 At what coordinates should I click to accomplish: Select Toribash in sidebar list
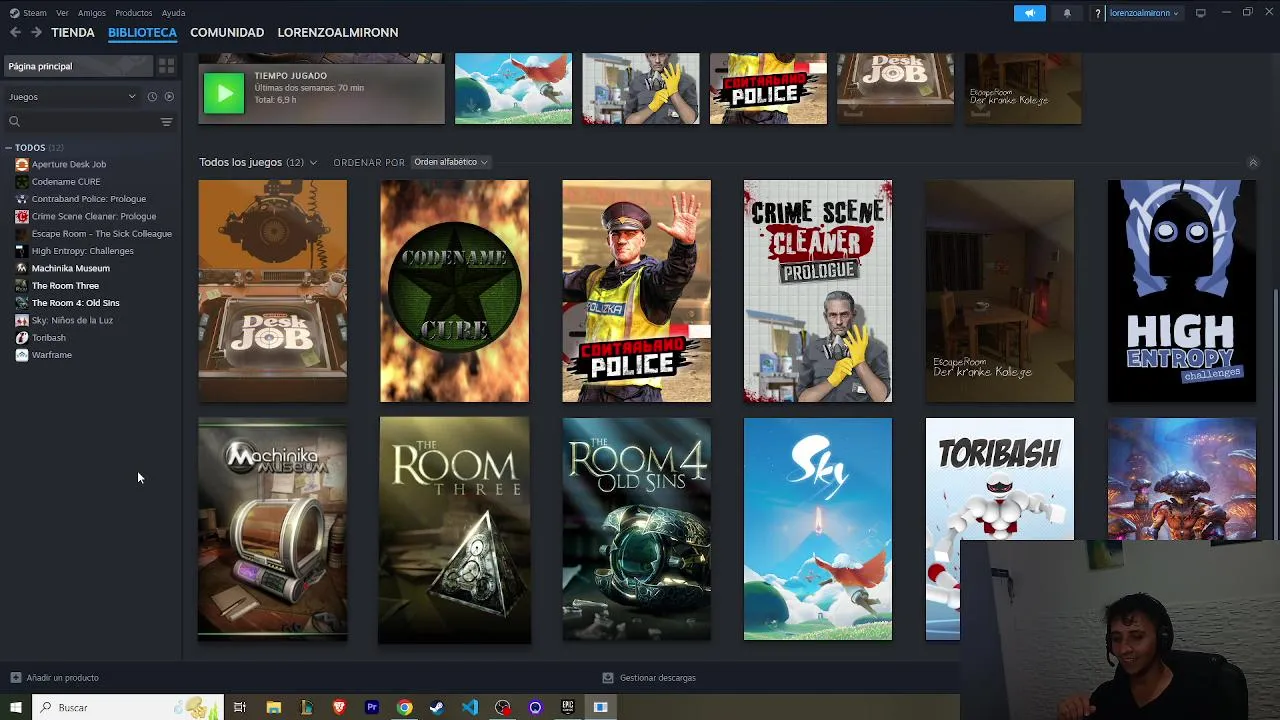48,338
